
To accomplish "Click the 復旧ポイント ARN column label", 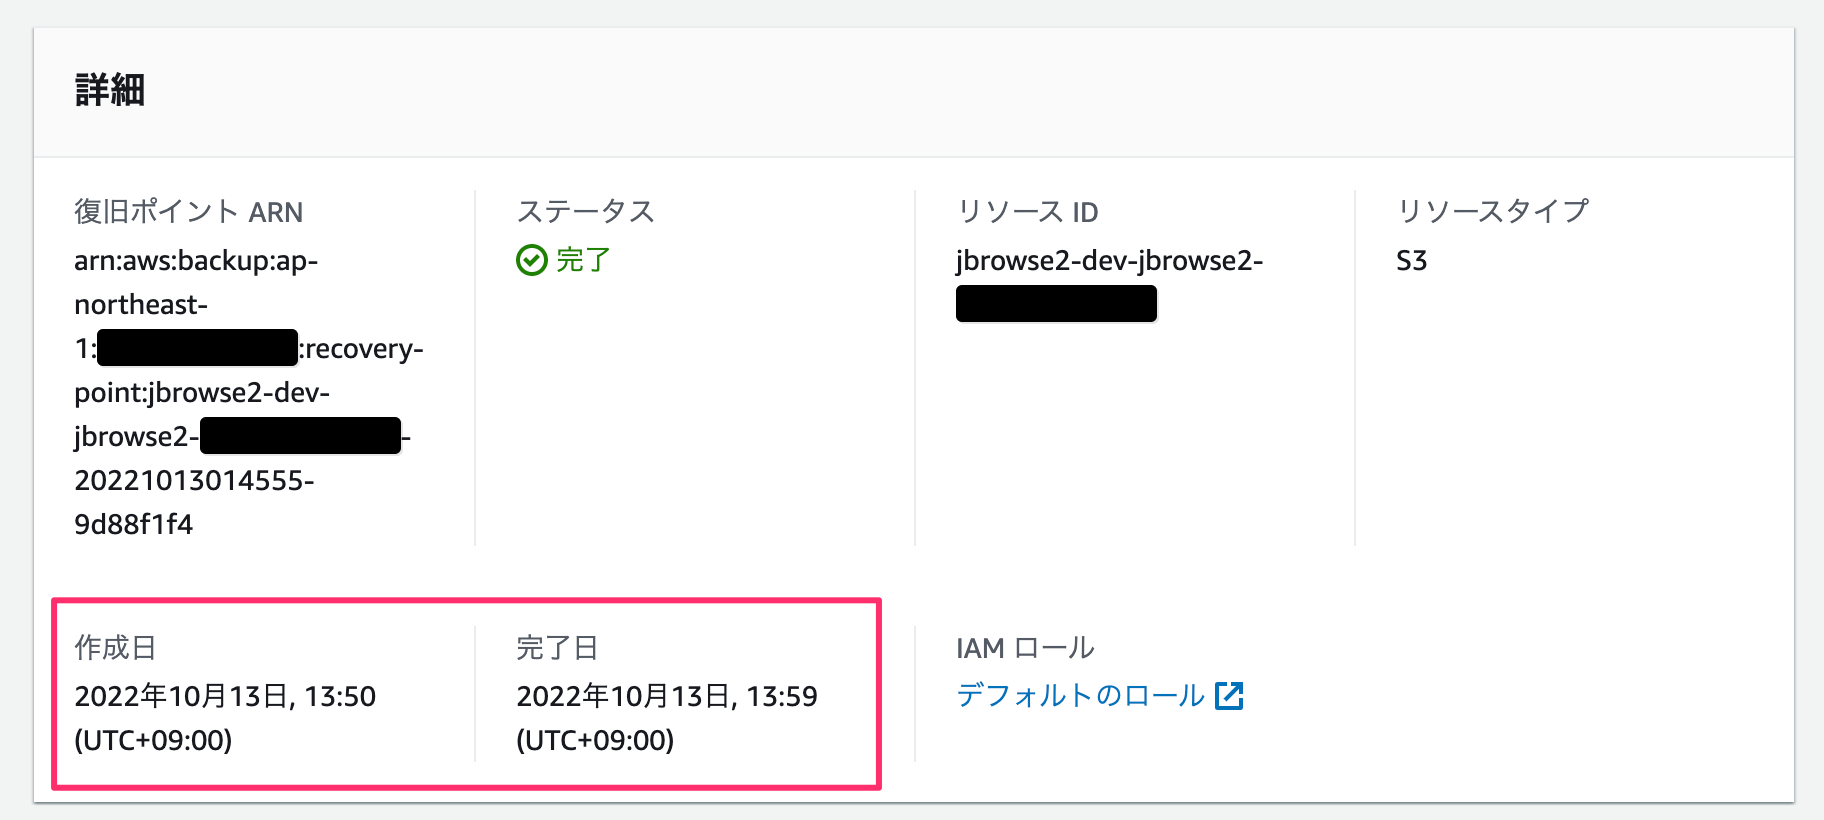I will click(x=189, y=212).
